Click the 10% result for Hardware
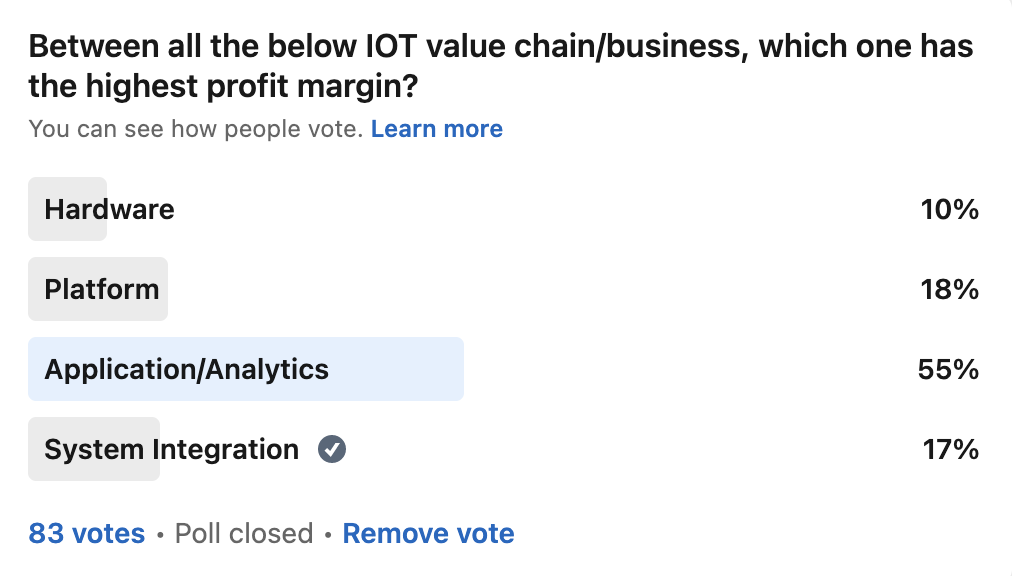Screen dimensions: 1012x576 pos(949,209)
